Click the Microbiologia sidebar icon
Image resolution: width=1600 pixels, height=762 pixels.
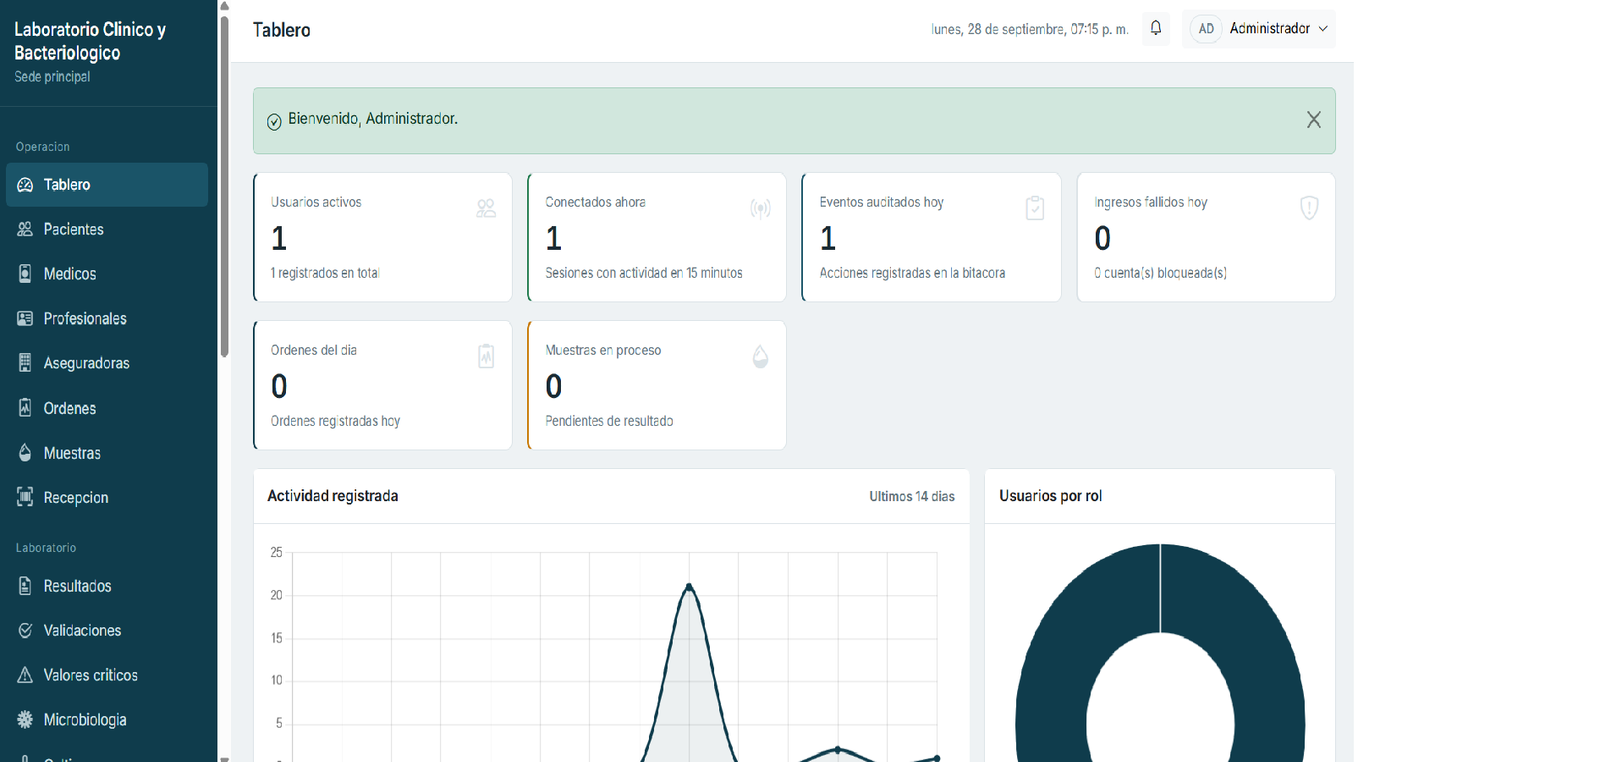click(x=25, y=720)
